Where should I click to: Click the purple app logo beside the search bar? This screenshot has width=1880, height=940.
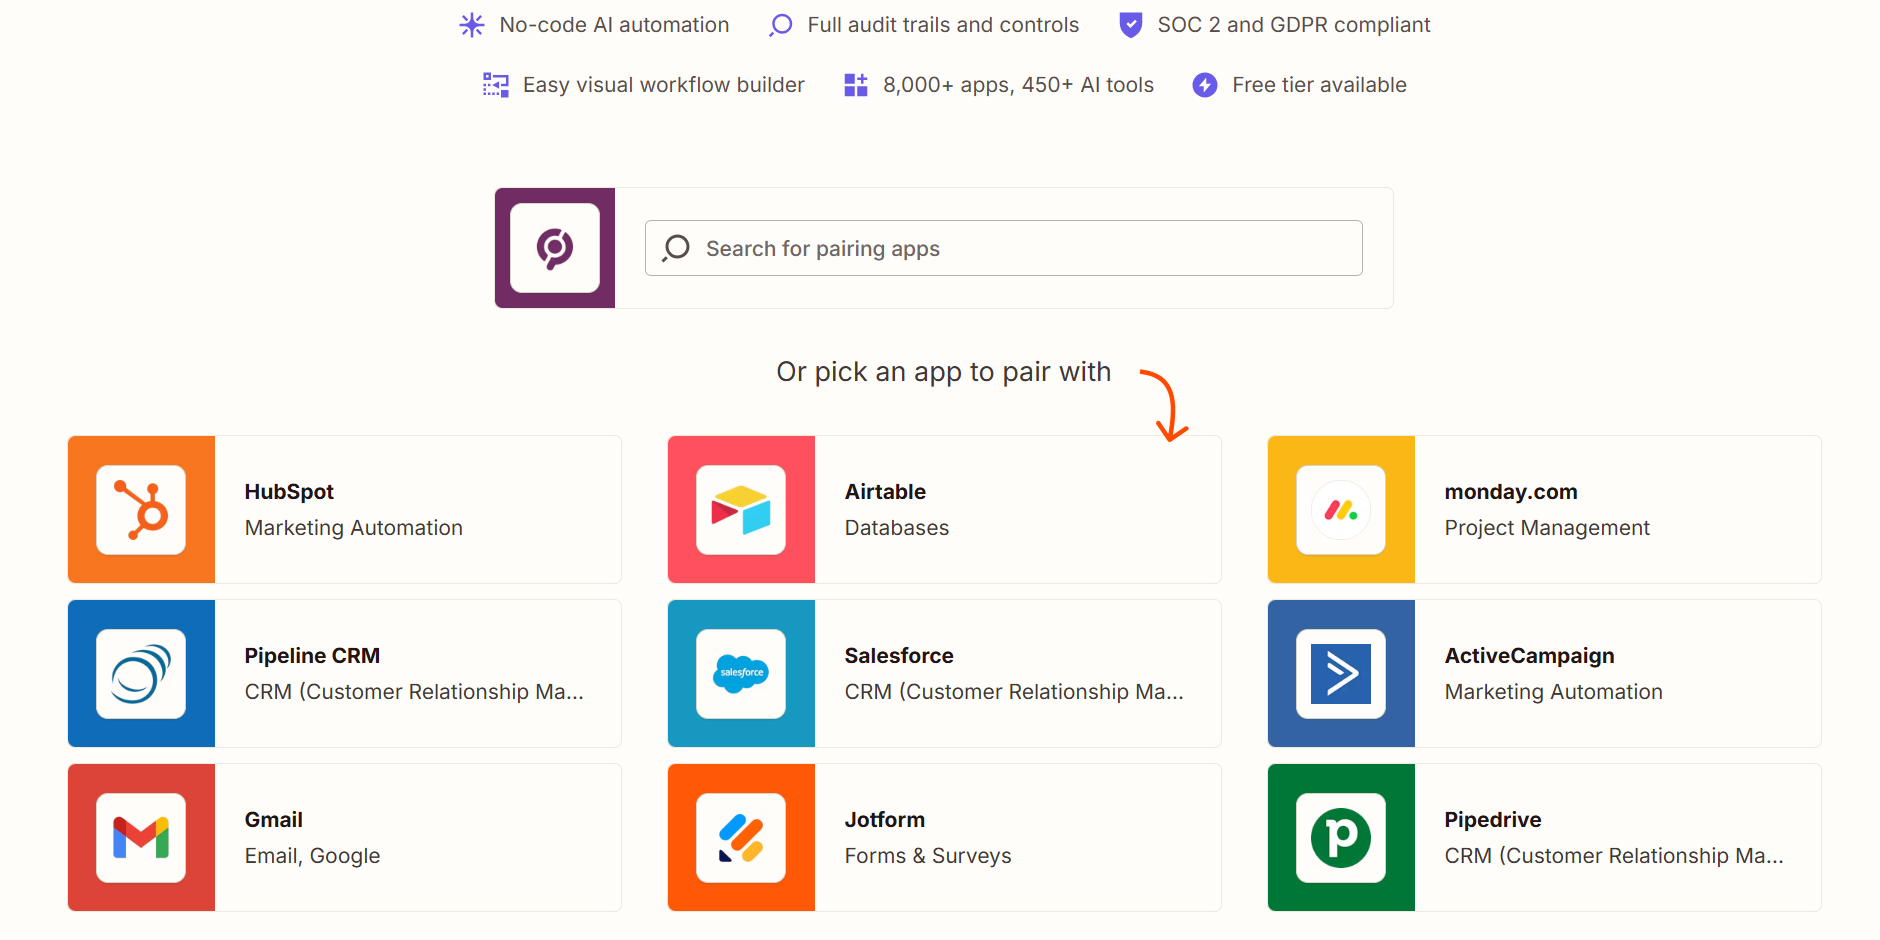[554, 248]
